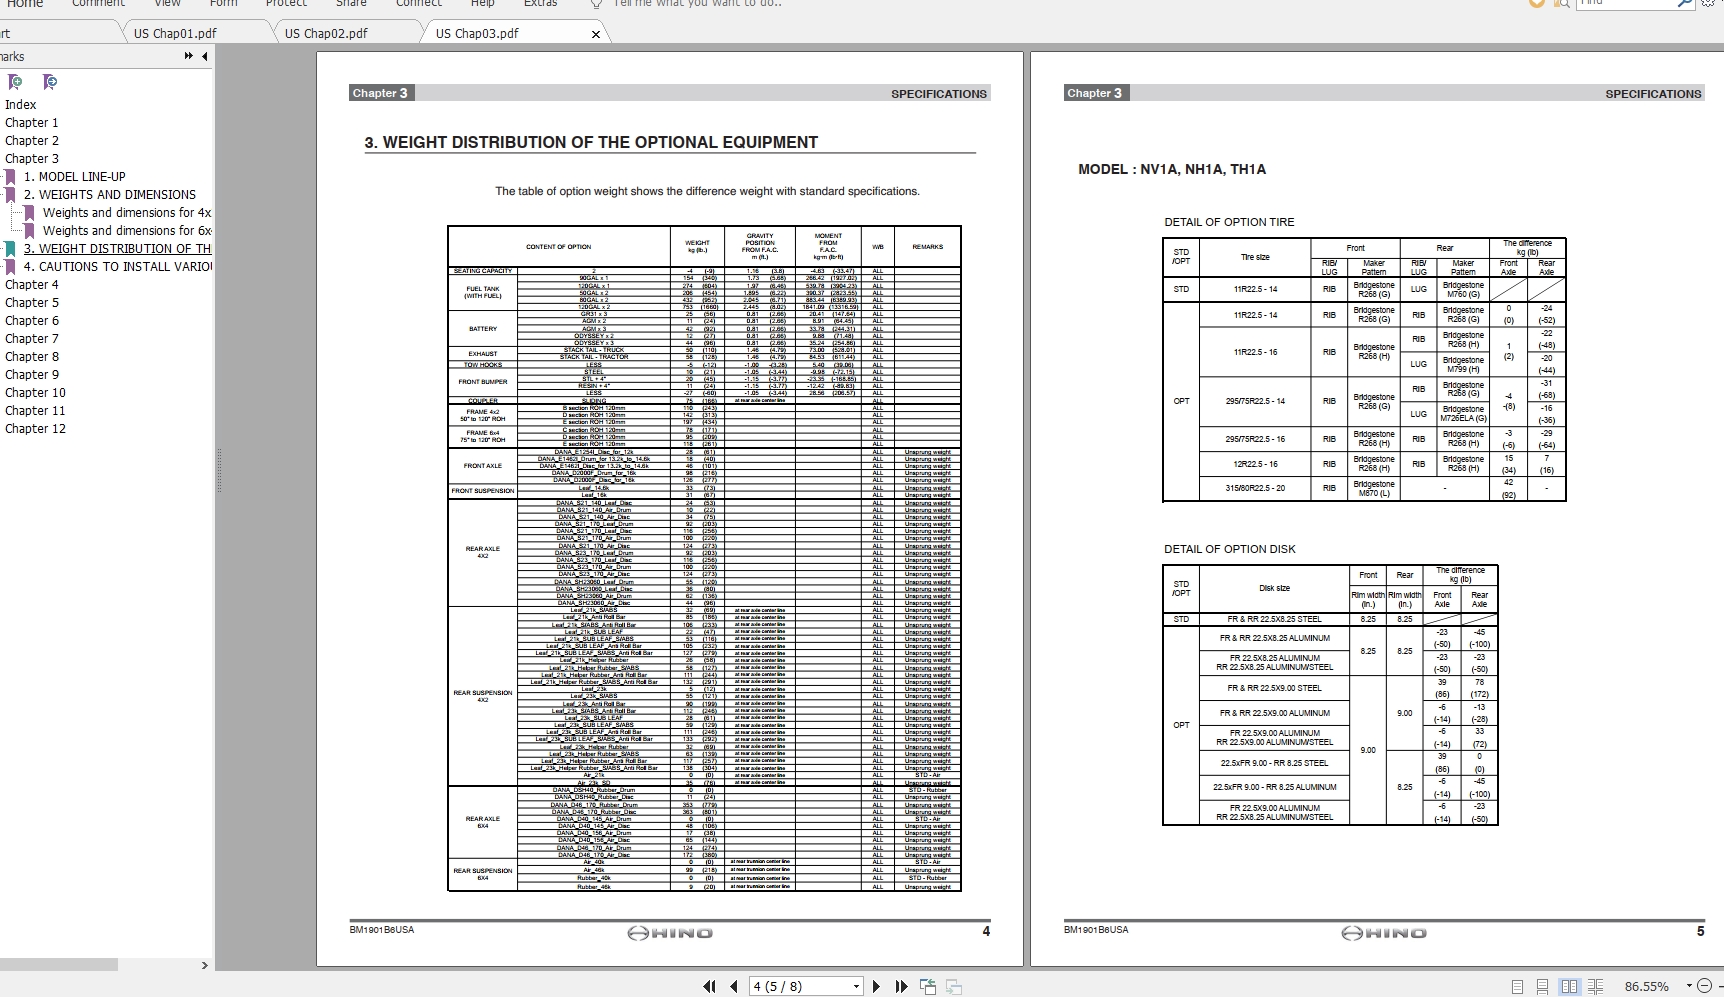
Task: Click bookmark icon beside 1. MODEL LINE-UP
Action: tap(10, 177)
